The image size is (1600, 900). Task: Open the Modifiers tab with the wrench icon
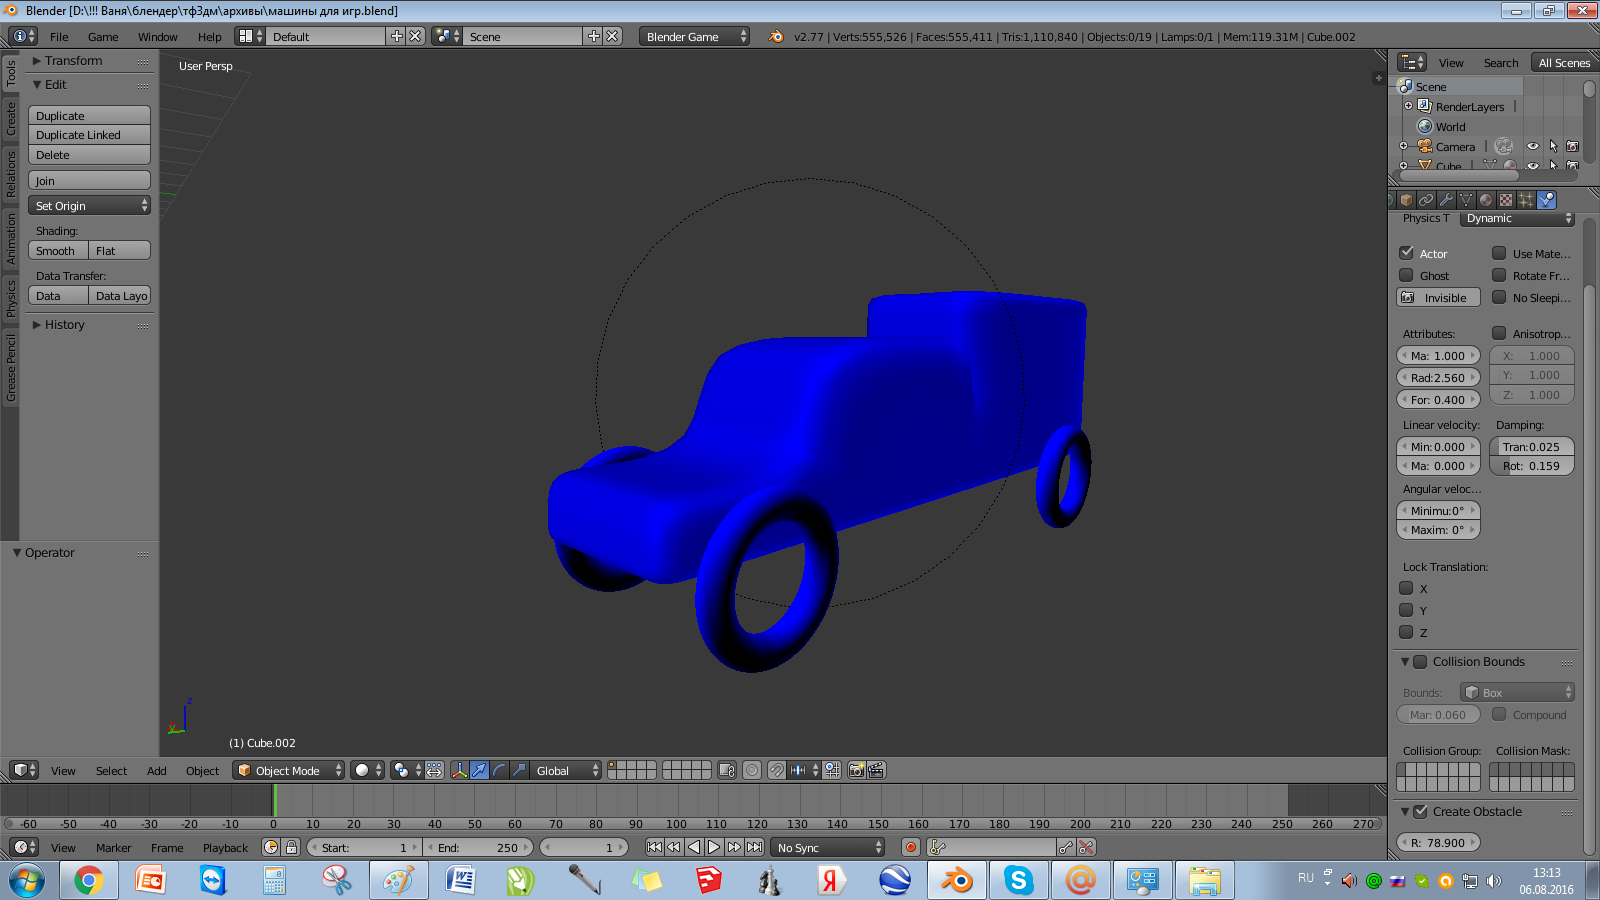tap(1447, 200)
